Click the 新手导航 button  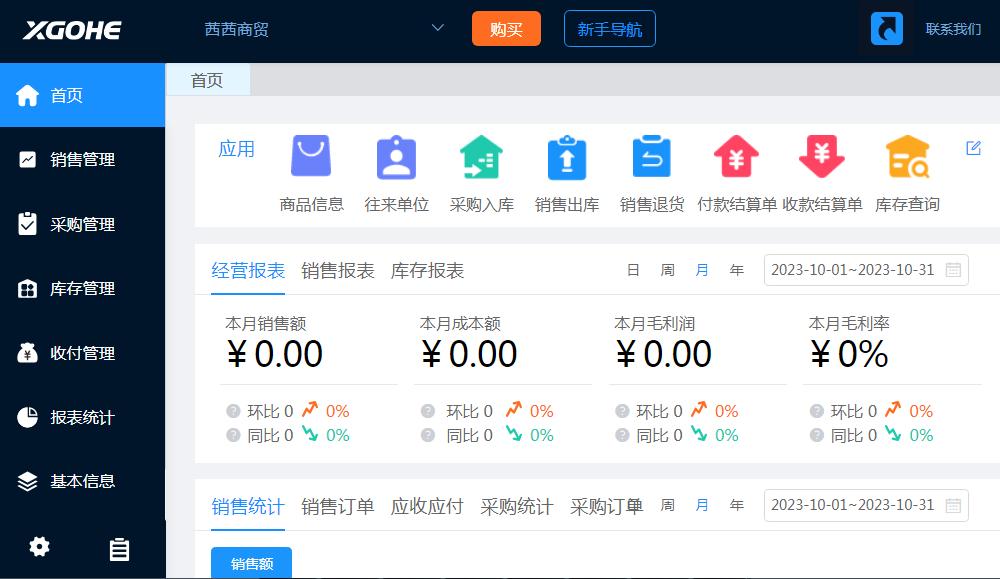pyautogui.click(x=610, y=29)
